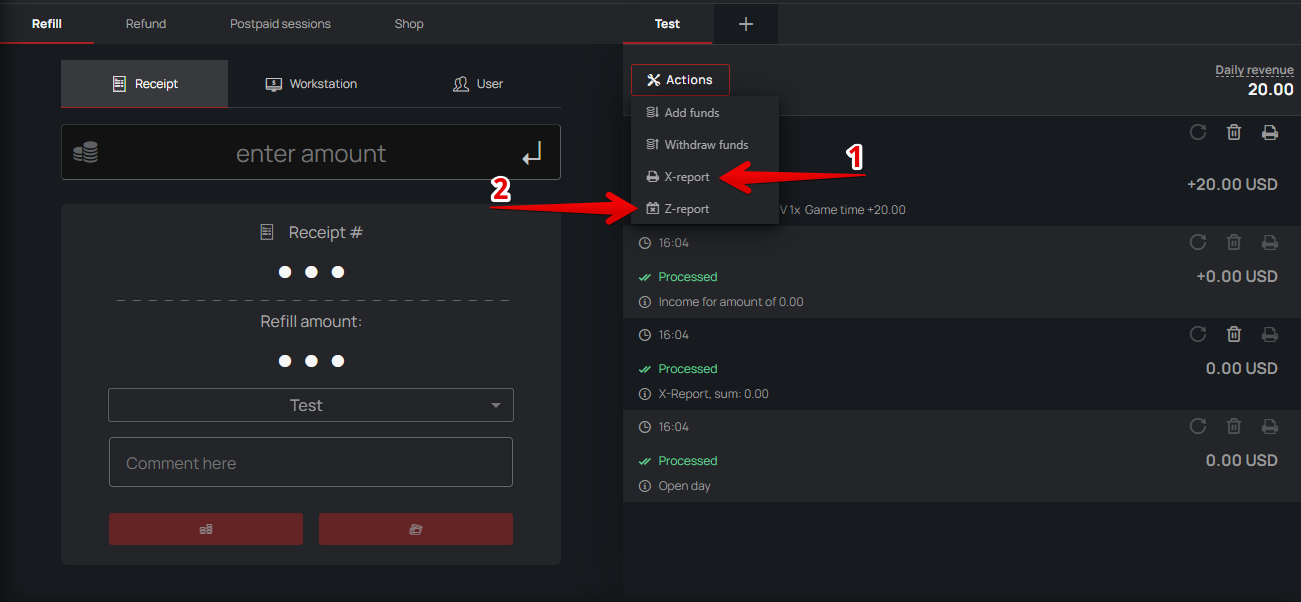Collapse the Actions dropdown menu
This screenshot has width=1301, height=602.
(x=680, y=80)
